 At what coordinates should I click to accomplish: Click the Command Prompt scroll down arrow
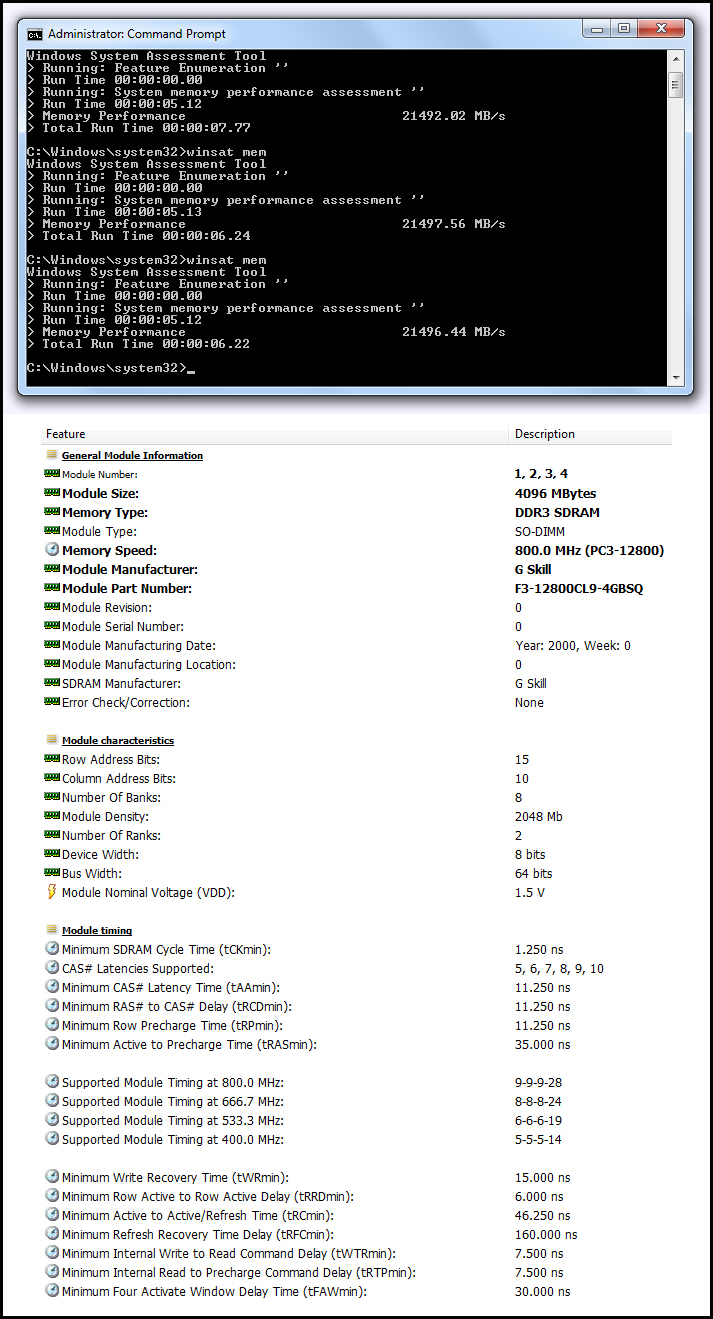(x=676, y=378)
